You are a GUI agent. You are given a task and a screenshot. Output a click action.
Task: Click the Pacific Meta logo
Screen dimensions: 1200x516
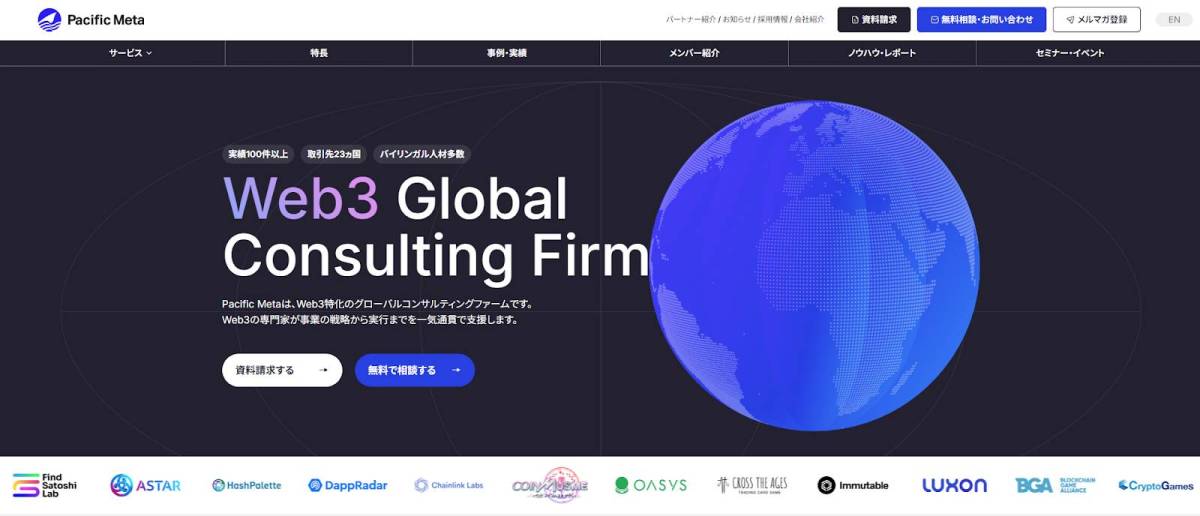(91, 20)
